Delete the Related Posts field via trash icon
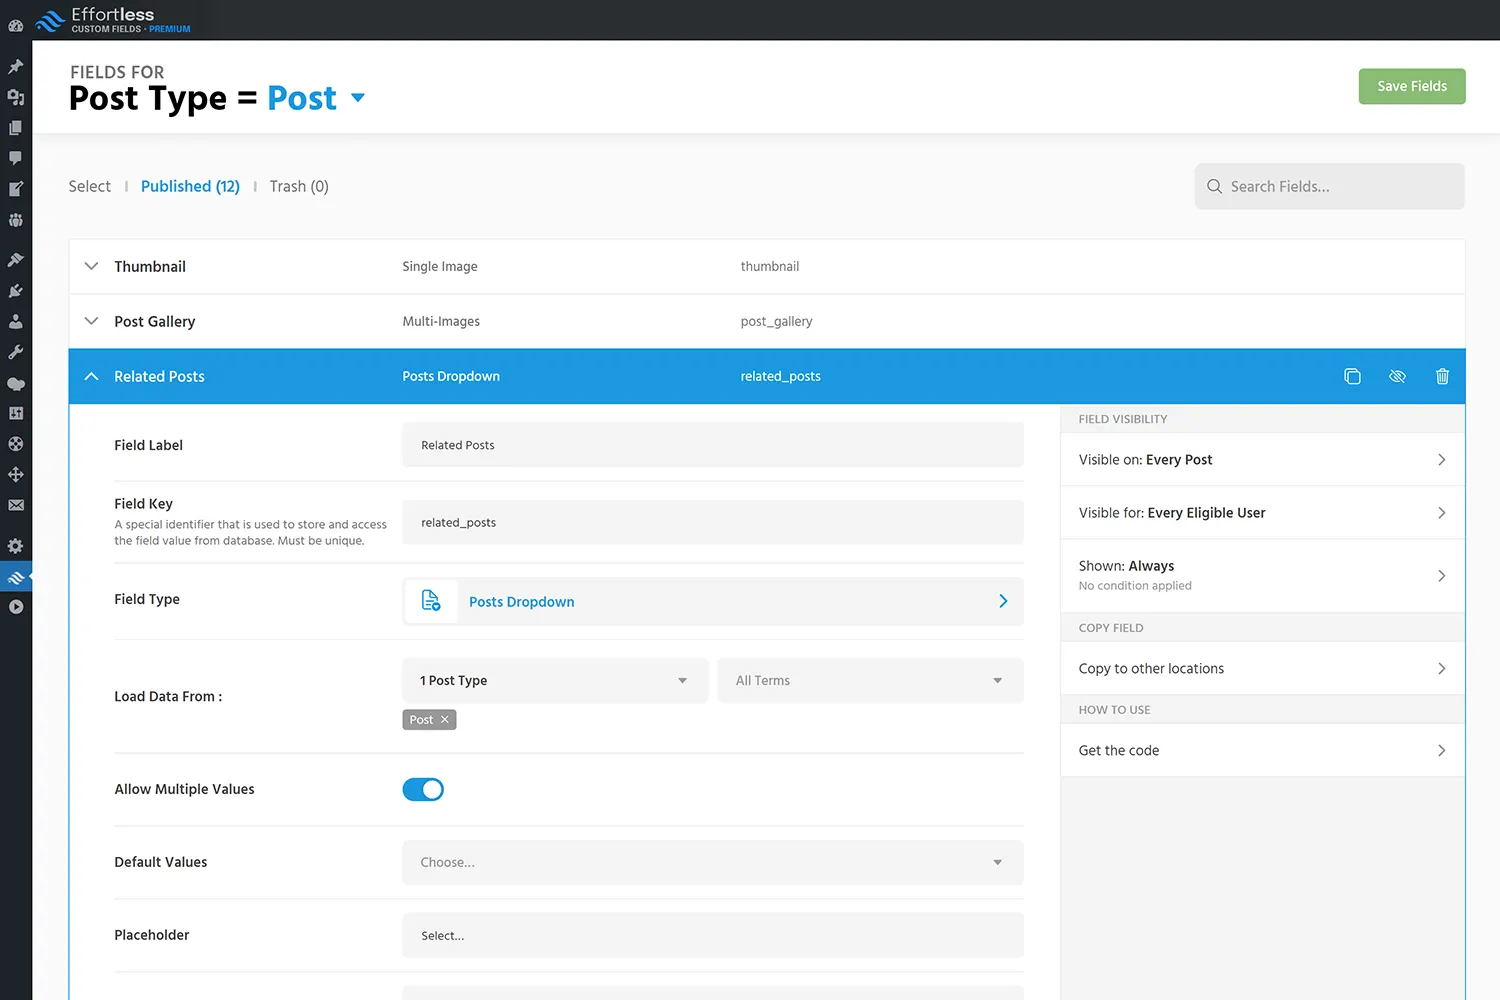 [1442, 377]
